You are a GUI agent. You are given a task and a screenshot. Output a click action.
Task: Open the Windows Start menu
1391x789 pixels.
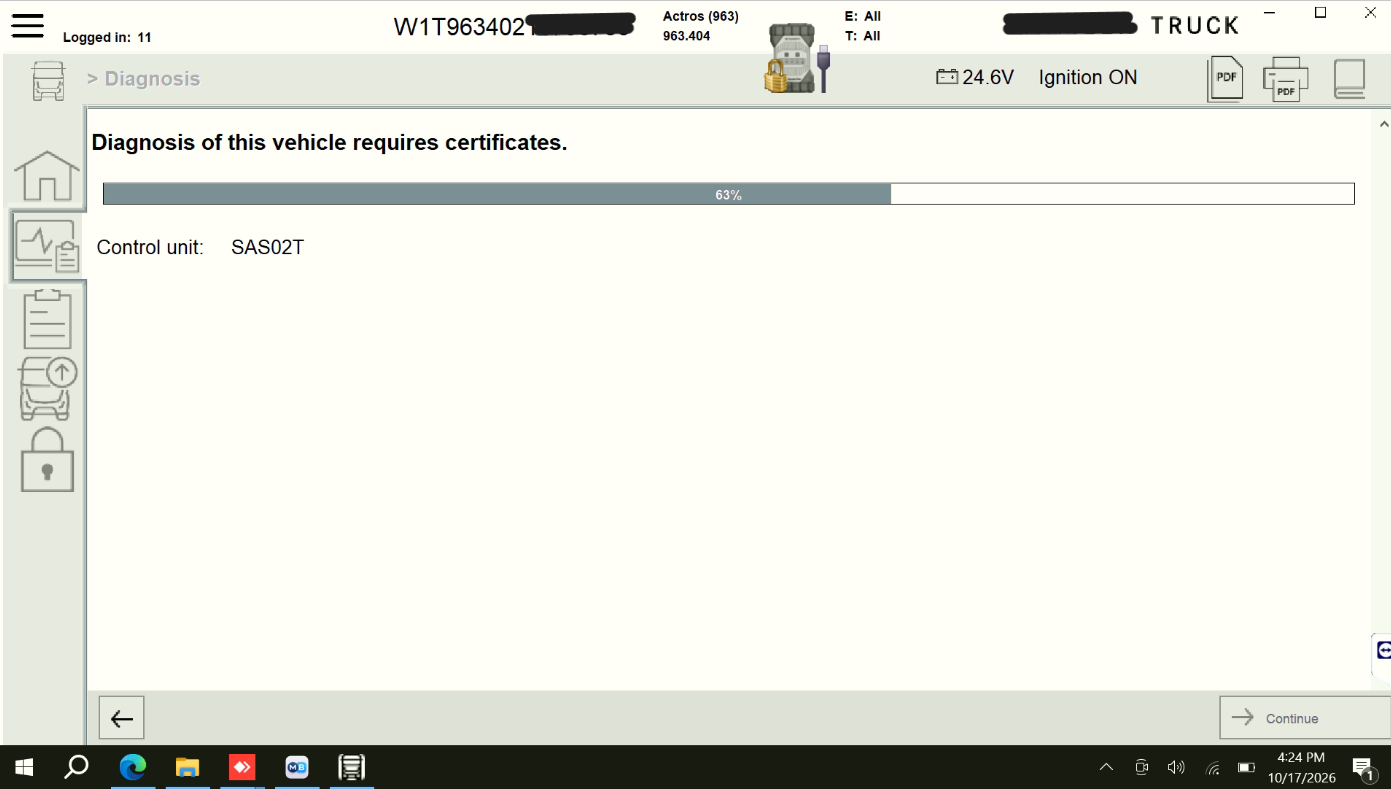tap(24, 767)
